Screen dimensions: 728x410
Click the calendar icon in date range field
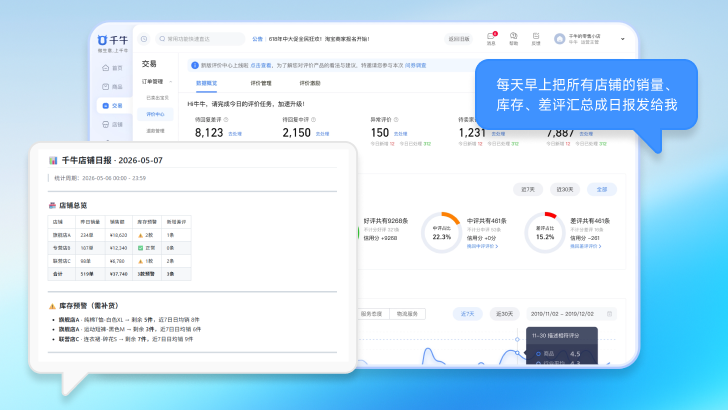click(609, 314)
